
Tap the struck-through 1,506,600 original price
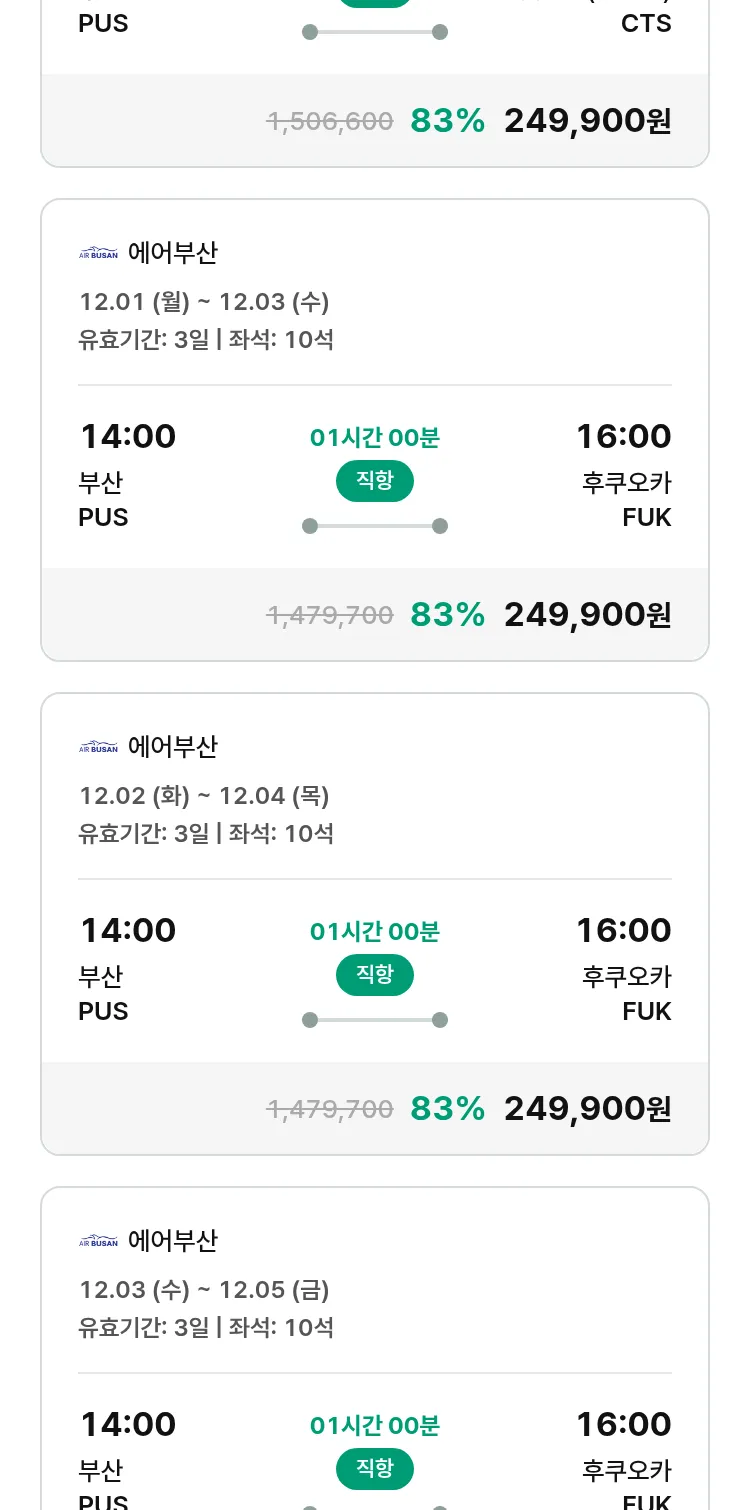[x=330, y=122]
